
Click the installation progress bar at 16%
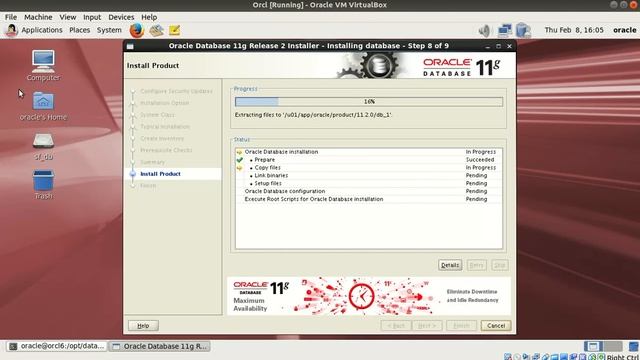369,102
